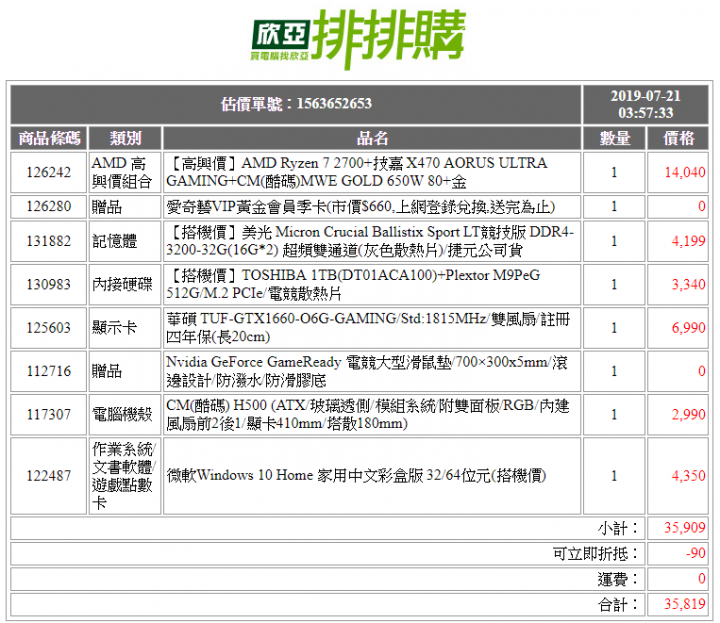Click the 可立即折抵 label
The width and height of the screenshot is (720, 623).
(595, 554)
